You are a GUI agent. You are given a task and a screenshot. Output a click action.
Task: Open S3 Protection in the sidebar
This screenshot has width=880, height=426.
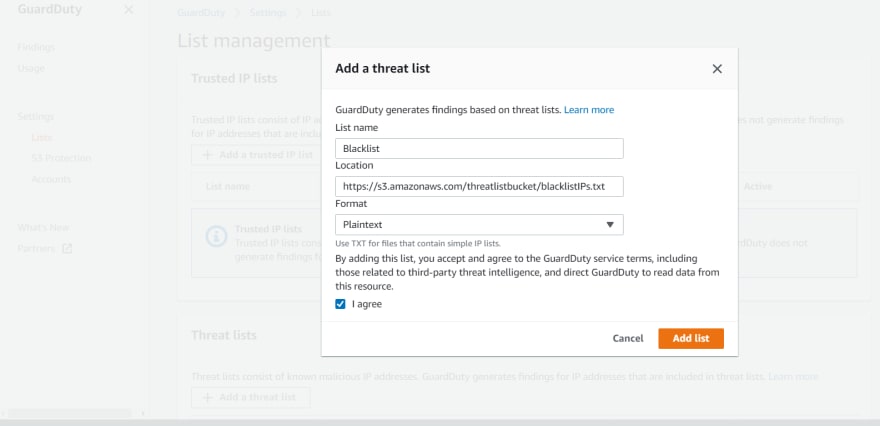pyautogui.click(x=61, y=158)
